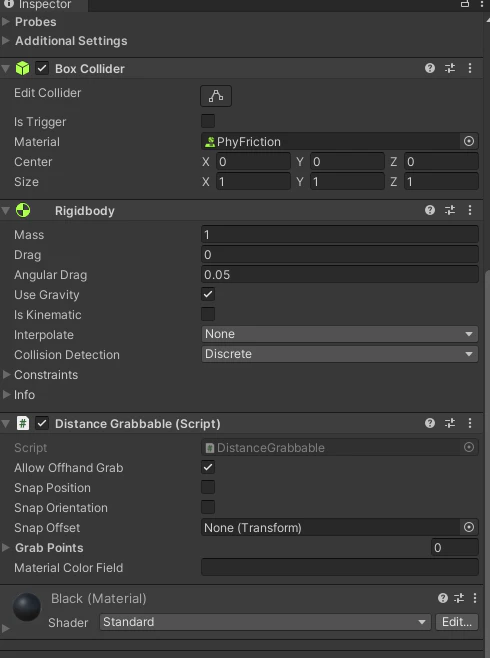Open the Collision Detection dropdown
490x658 pixels.
pyautogui.click(x=339, y=354)
